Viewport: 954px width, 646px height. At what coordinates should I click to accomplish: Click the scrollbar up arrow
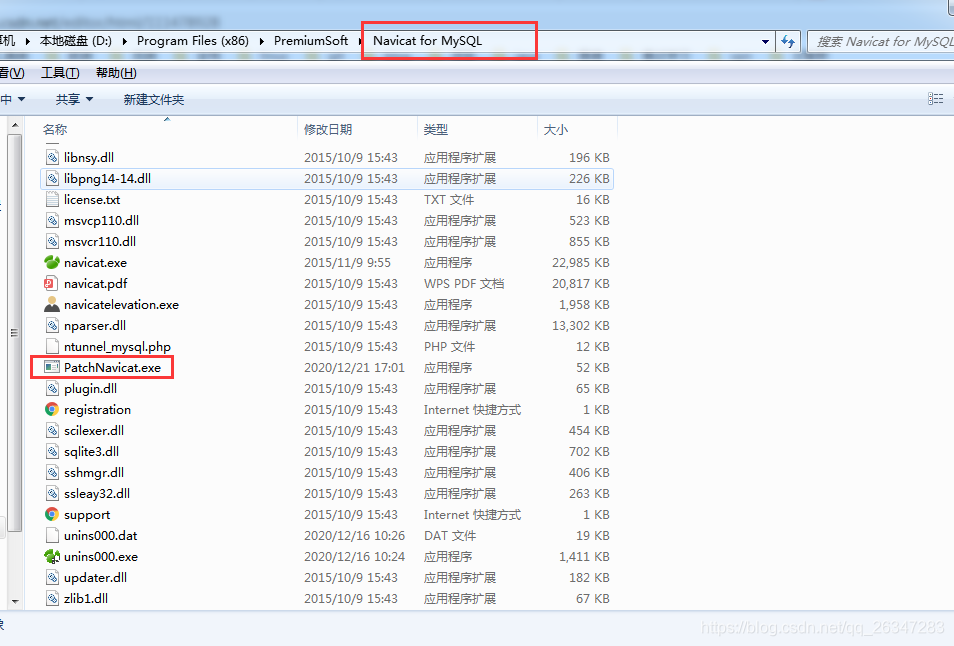click(15, 125)
